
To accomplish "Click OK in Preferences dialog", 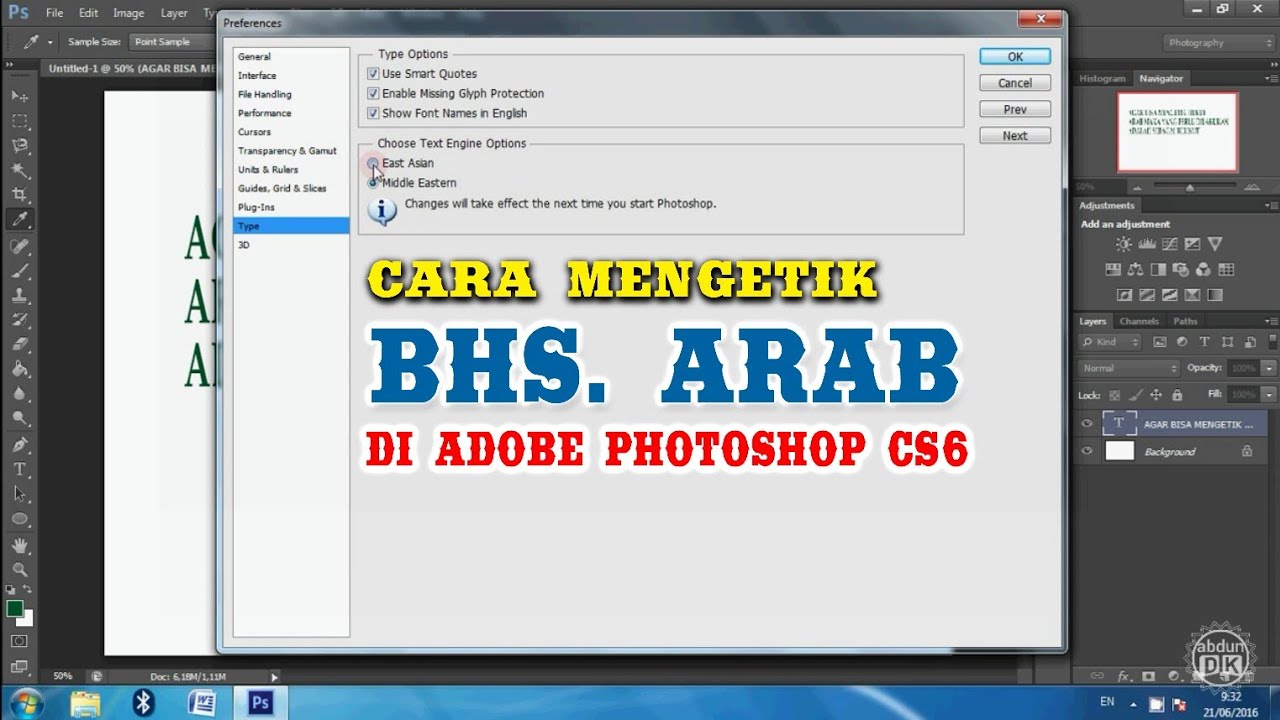I will 1015,57.
